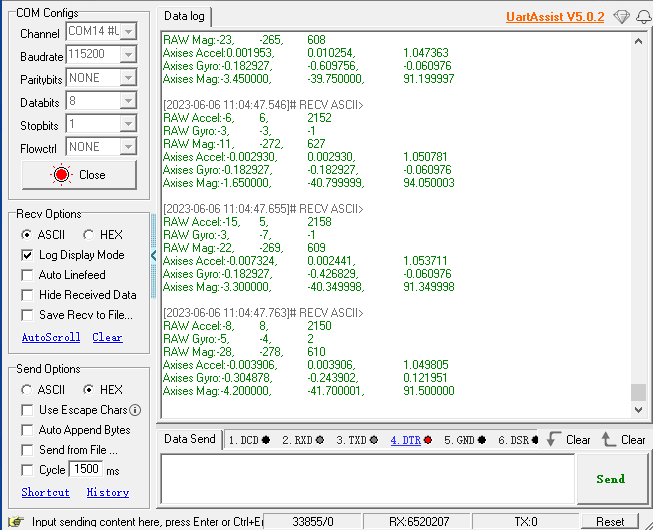Open the notification bell icon
Screen dimensions: 653x530
[x=644, y=17]
